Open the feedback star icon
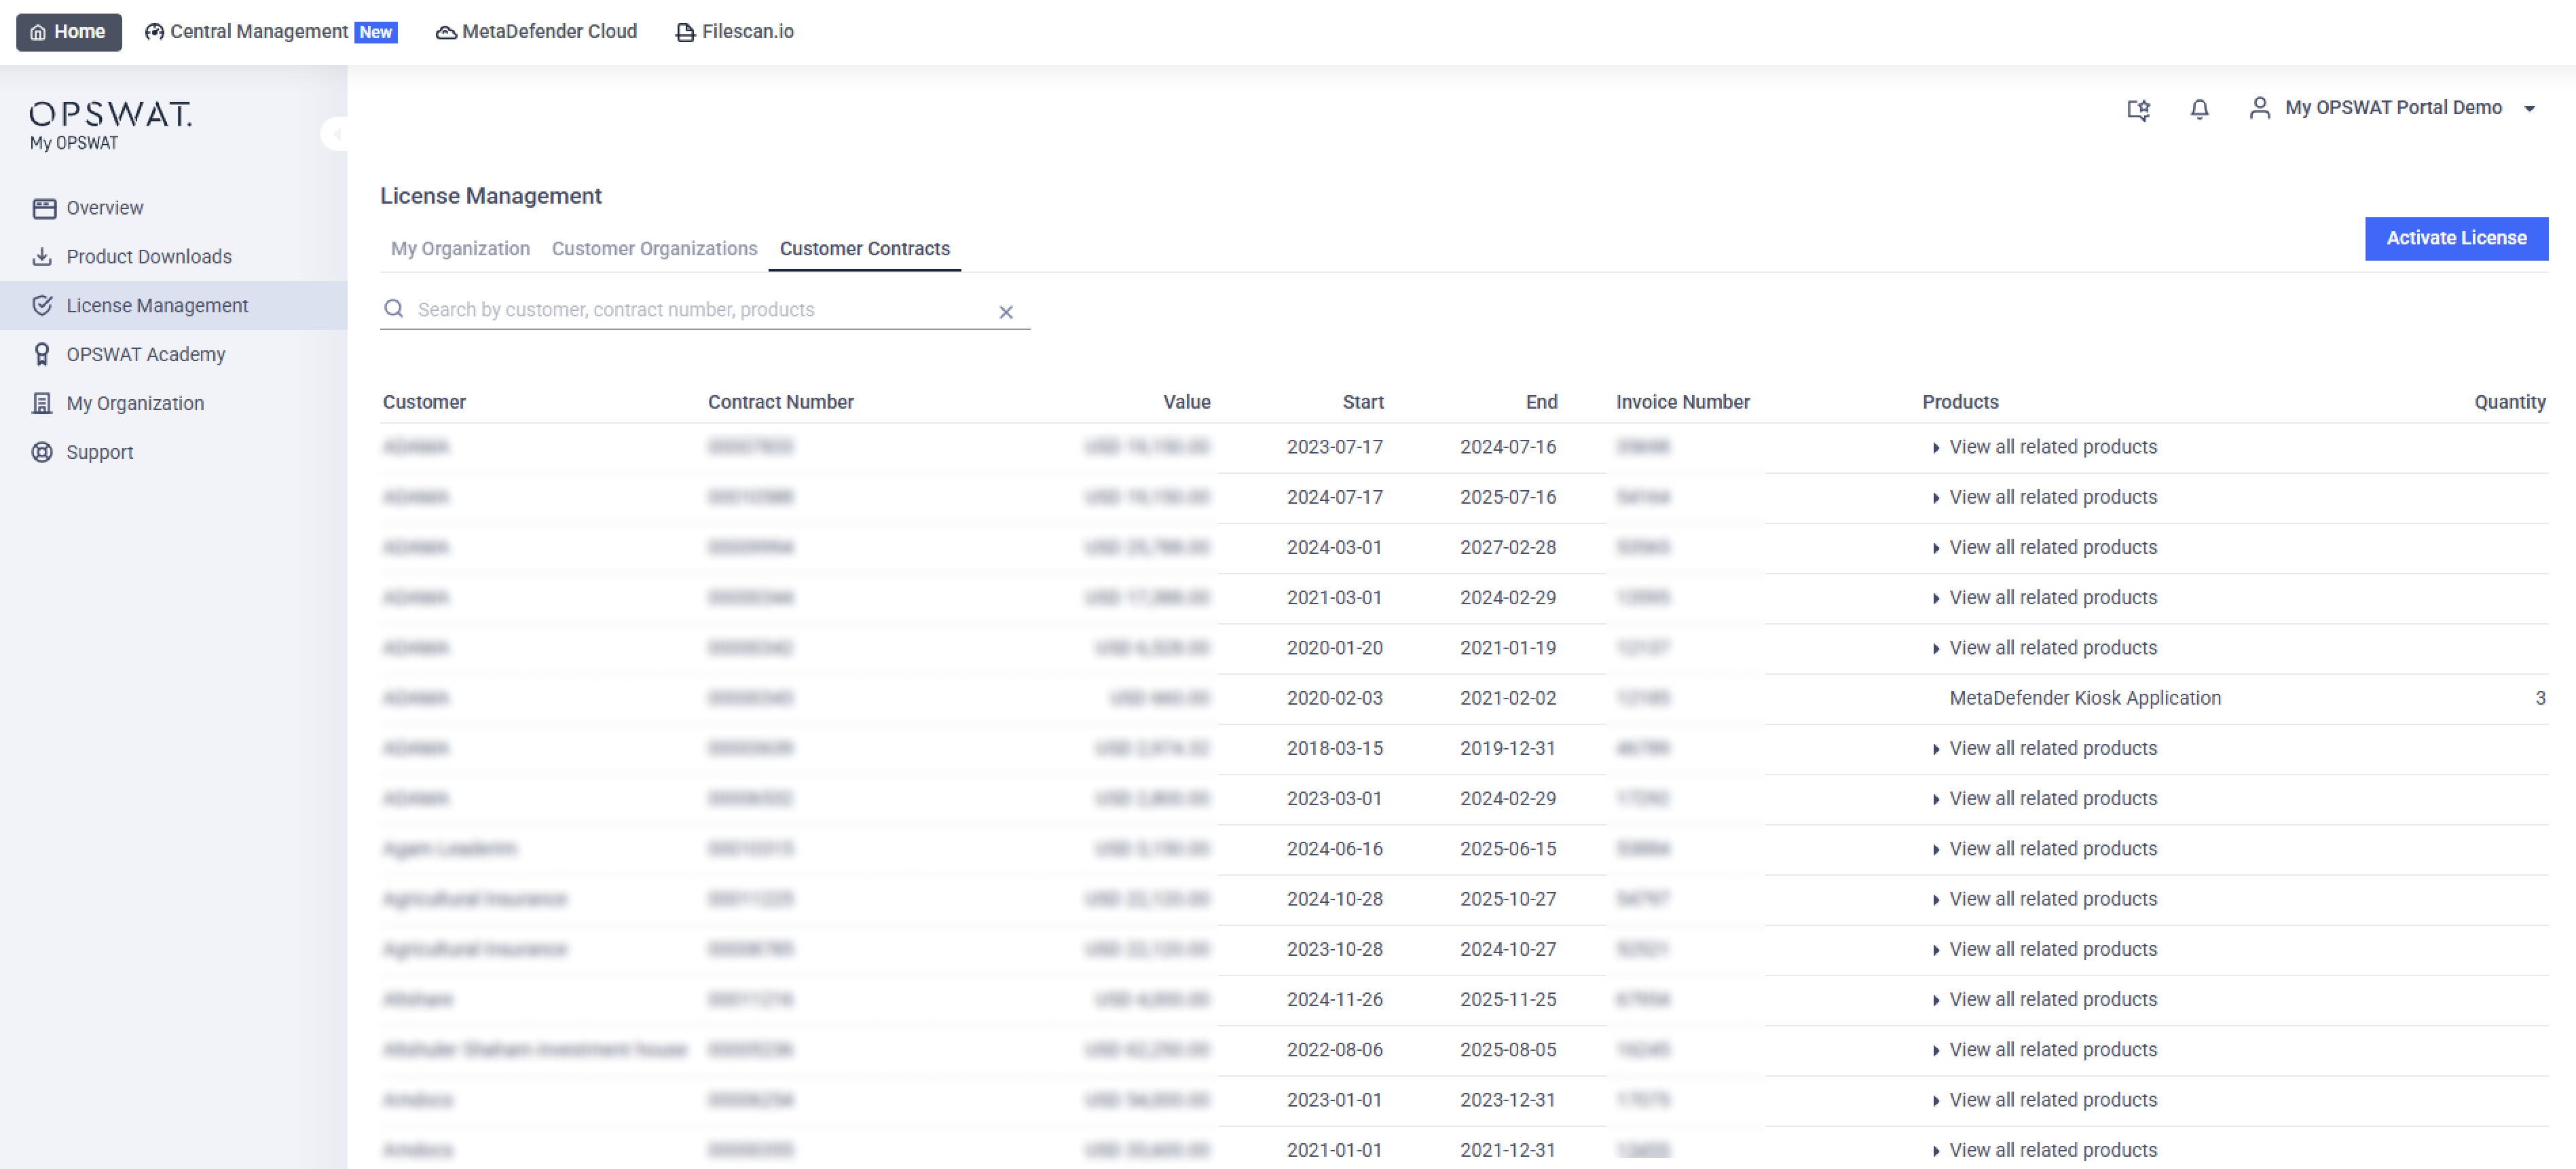Image resolution: width=2576 pixels, height=1169 pixels. (x=2138, y=109)
